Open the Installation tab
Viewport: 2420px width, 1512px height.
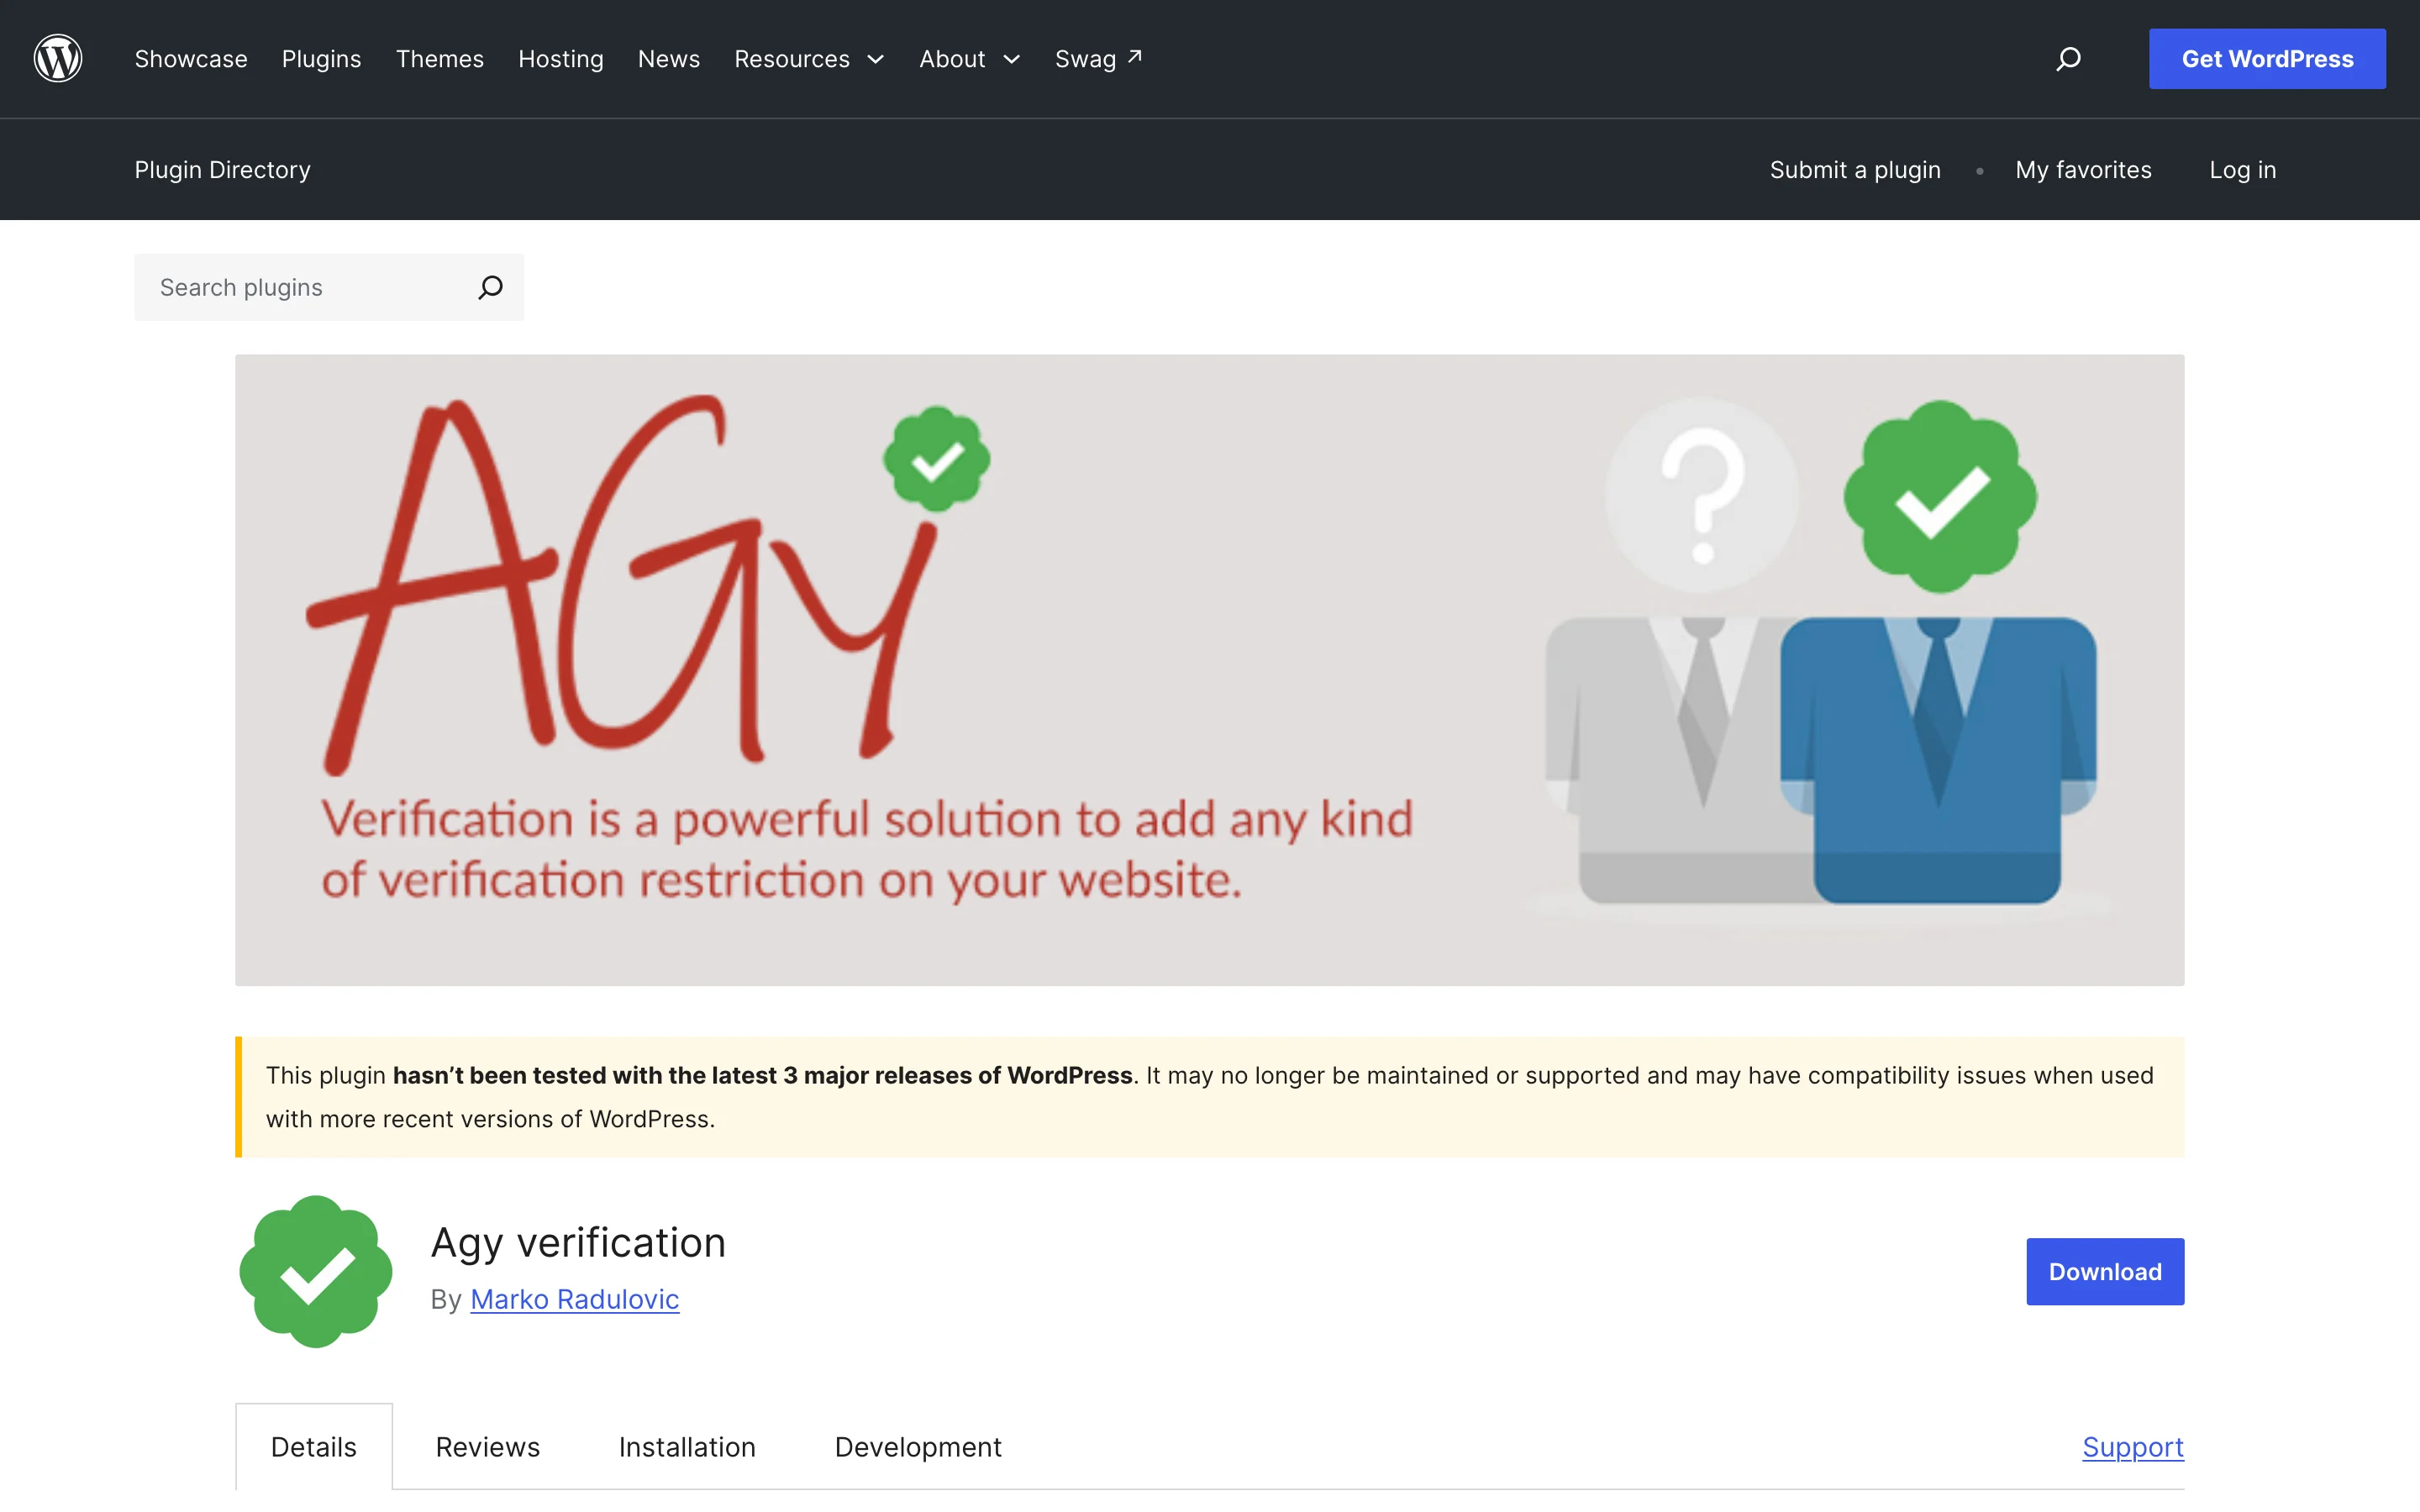687,1447
